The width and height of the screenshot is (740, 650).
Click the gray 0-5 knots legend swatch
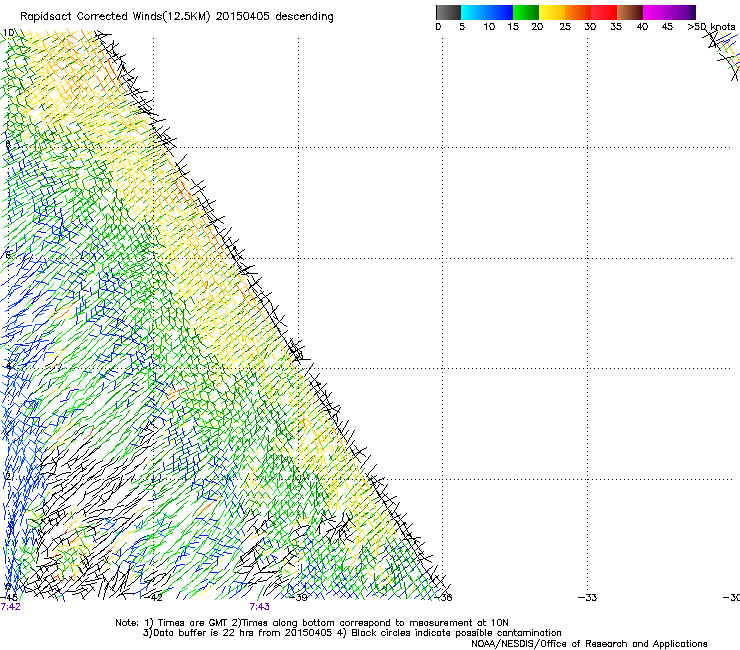point(448,12)
